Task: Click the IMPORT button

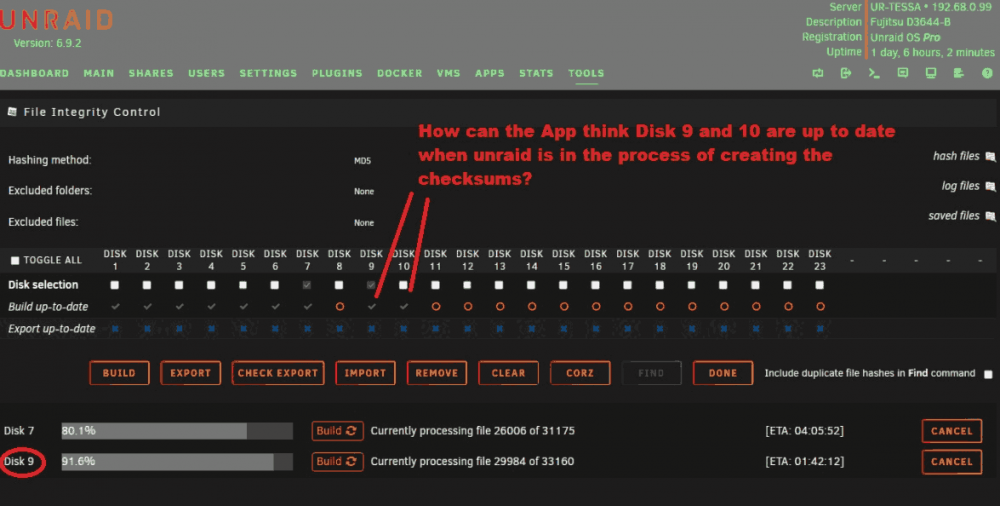Action: click(x=365, y=373)
